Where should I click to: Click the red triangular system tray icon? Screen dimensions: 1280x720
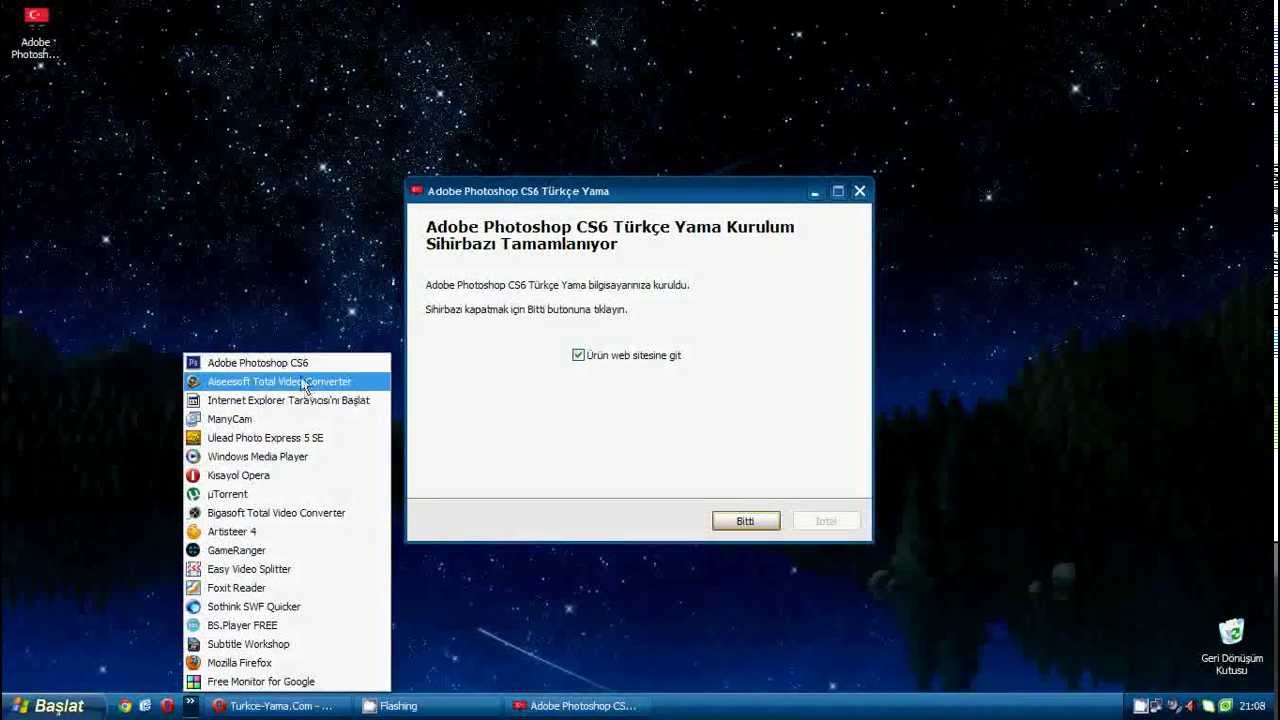coord(1191,706)
